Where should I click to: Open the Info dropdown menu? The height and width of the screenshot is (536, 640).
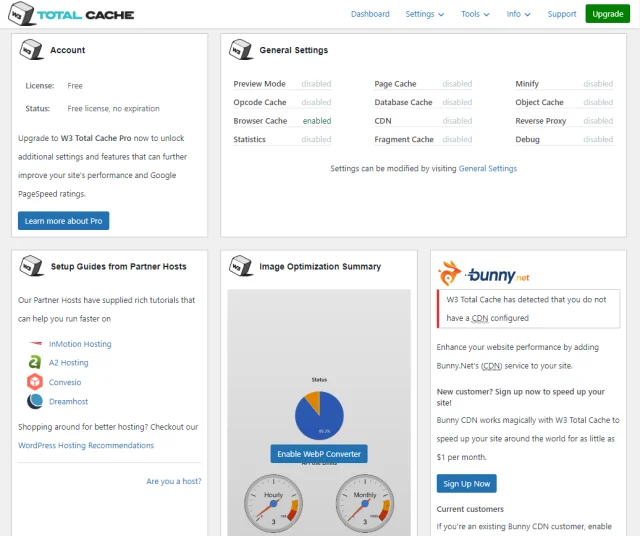click(518, 14)
